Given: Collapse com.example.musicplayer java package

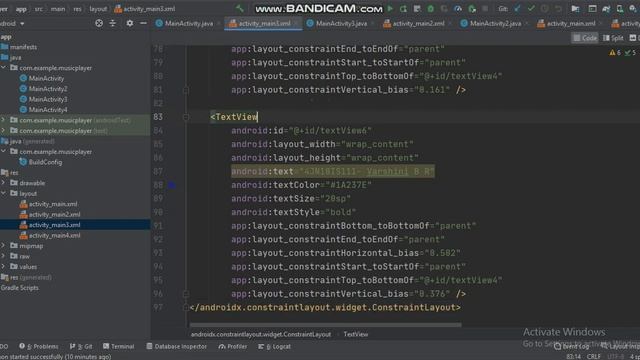Looking at the screenshot, I should [4, 68].
